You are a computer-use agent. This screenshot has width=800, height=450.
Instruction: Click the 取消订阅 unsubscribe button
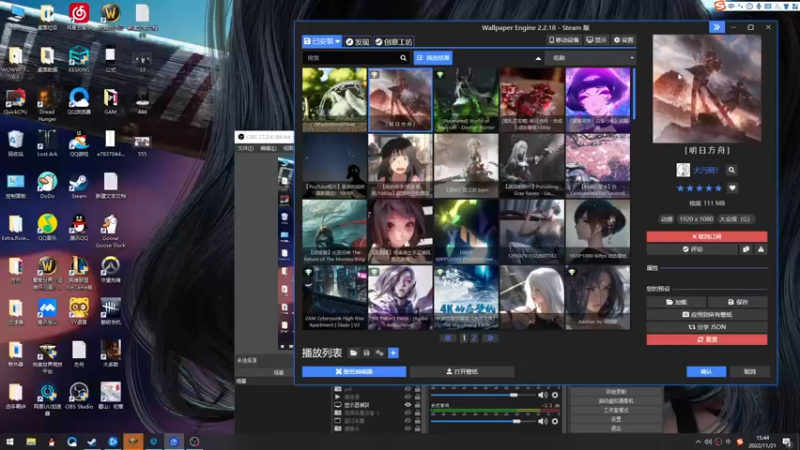(x=707, y=236)
